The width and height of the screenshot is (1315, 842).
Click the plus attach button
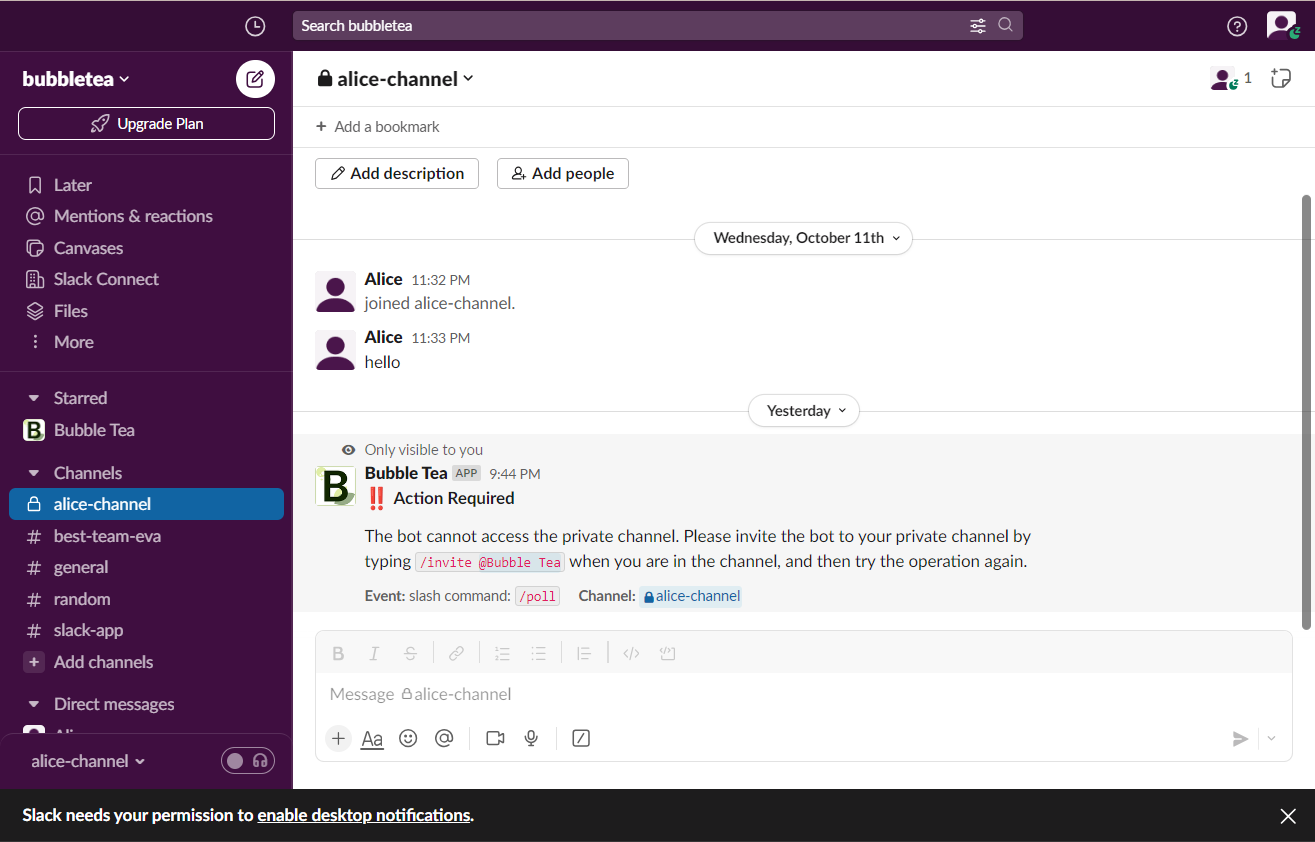coord(338,738)
